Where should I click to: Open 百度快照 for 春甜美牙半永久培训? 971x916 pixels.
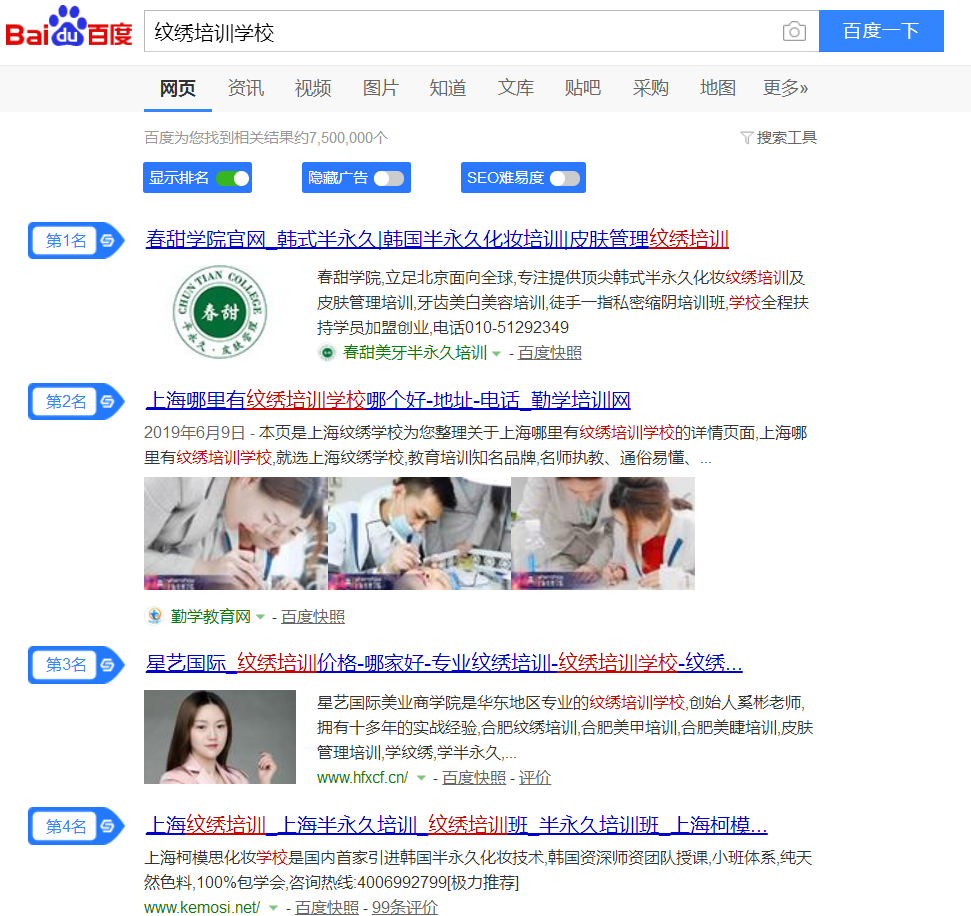[x=550, y=353]
